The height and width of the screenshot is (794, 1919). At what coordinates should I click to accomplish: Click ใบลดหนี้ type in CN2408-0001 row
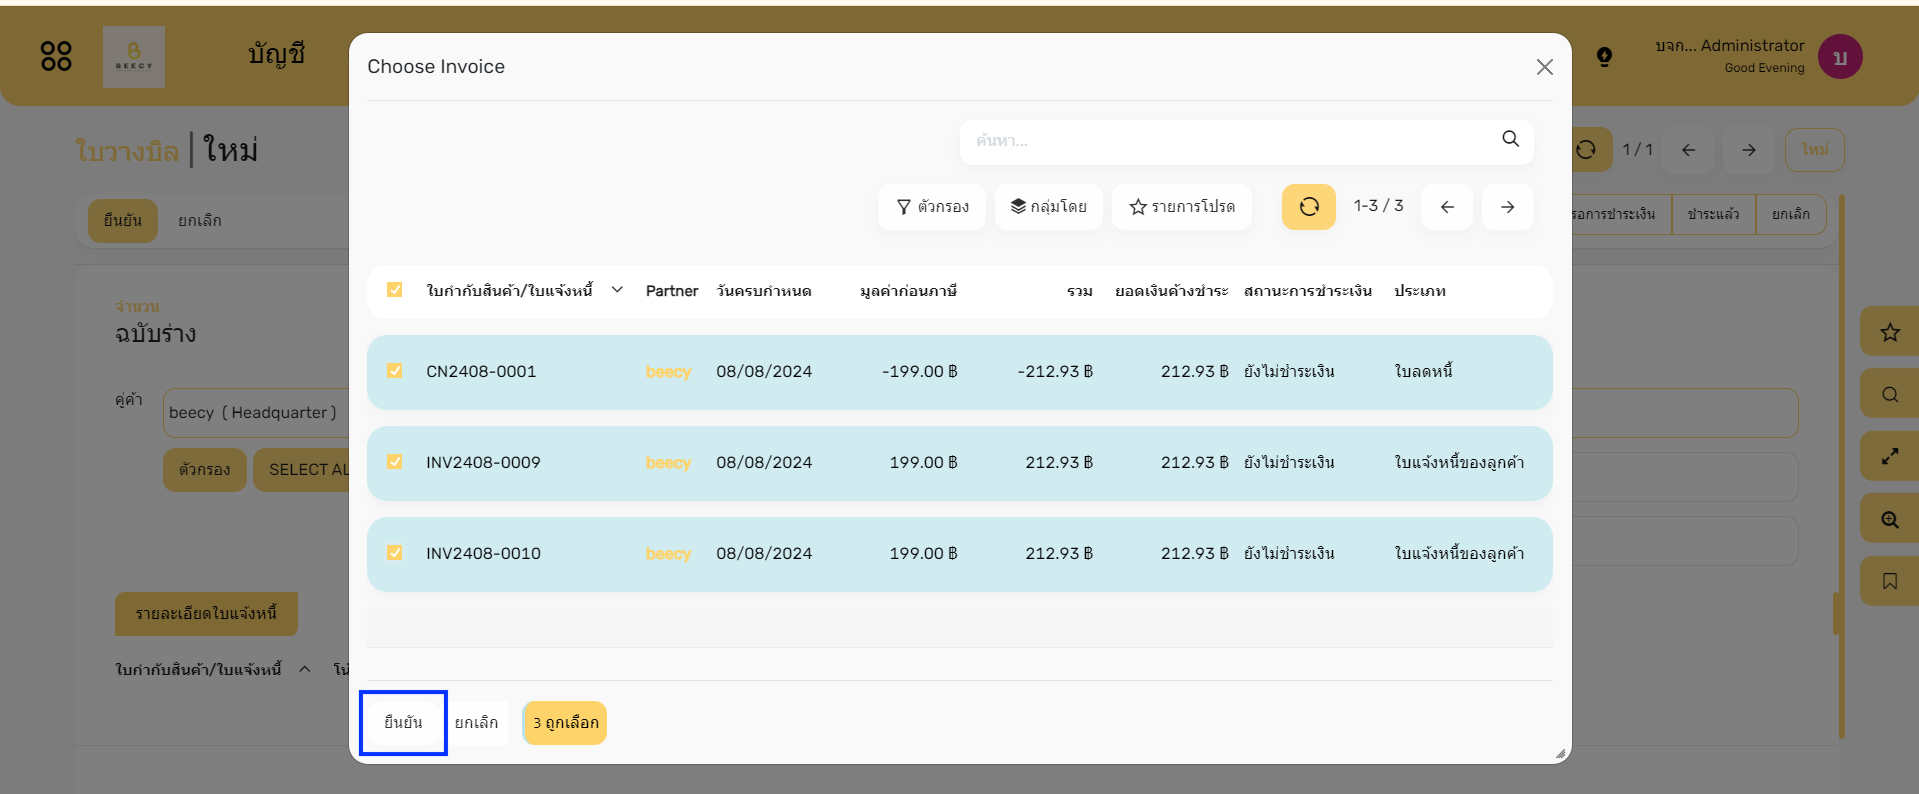1423,372
